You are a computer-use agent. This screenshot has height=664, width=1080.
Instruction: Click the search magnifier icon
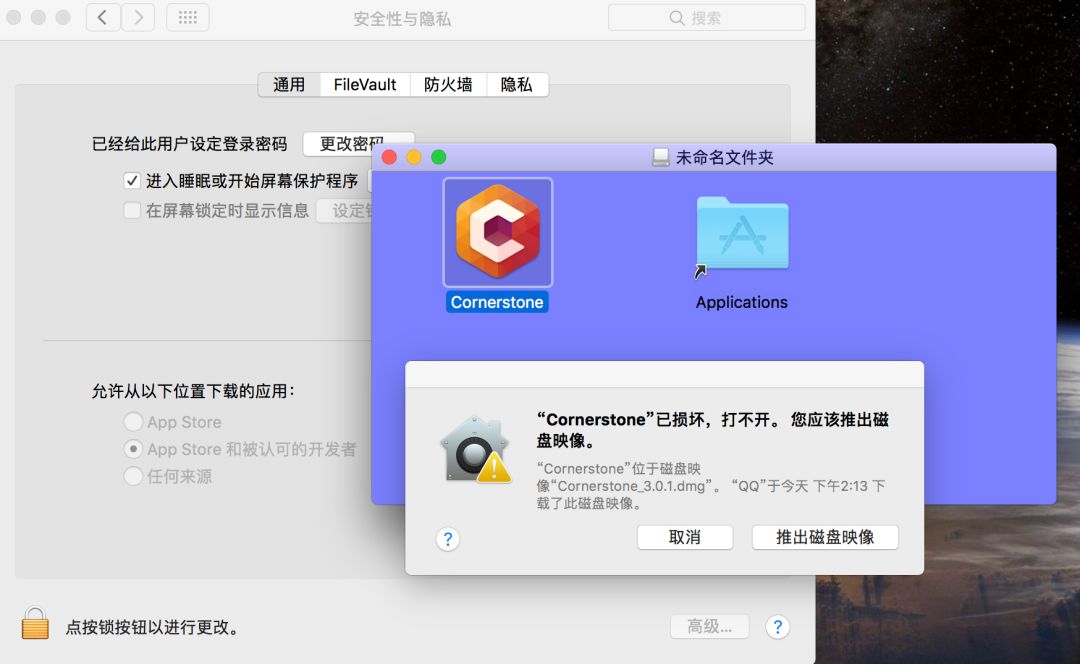676,18
